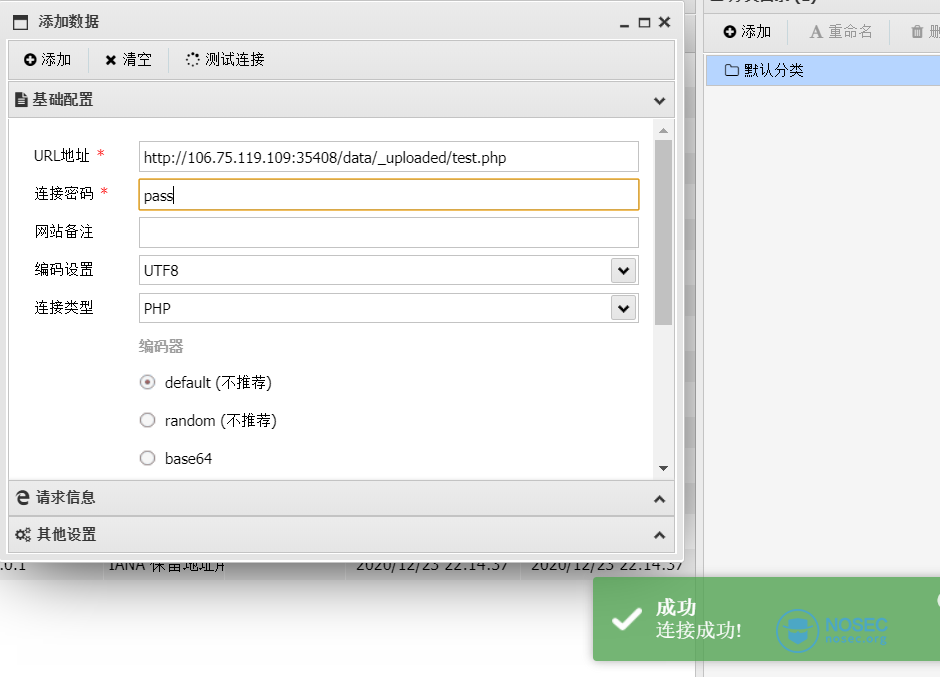Click the 测试连接 test connection button
This screenshot has width=940, height=677.
click(x=225, y=59)
